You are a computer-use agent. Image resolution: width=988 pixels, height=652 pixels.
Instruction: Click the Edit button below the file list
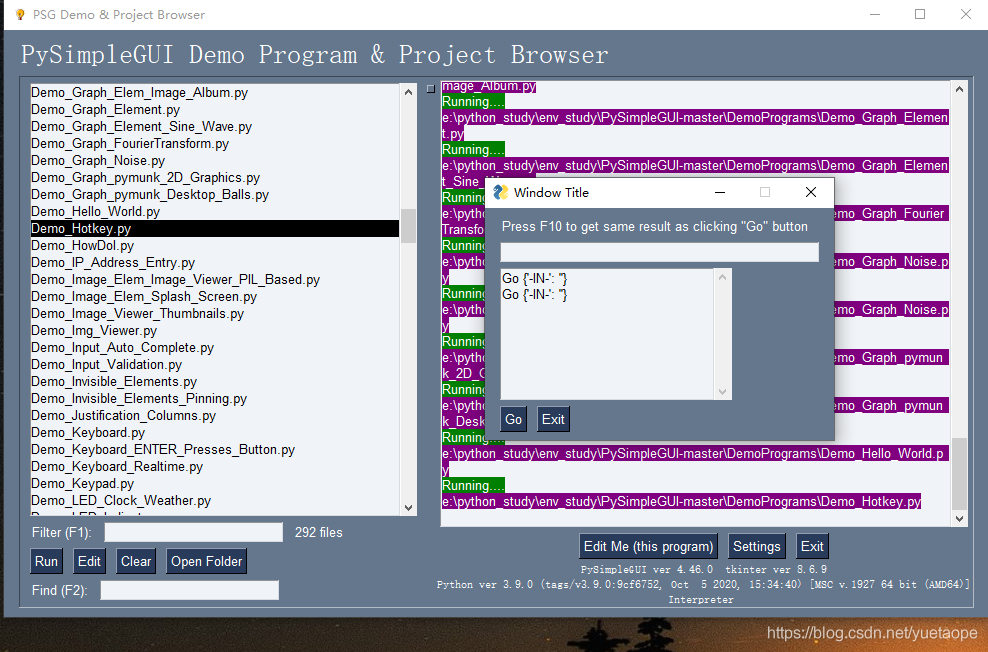89,561
